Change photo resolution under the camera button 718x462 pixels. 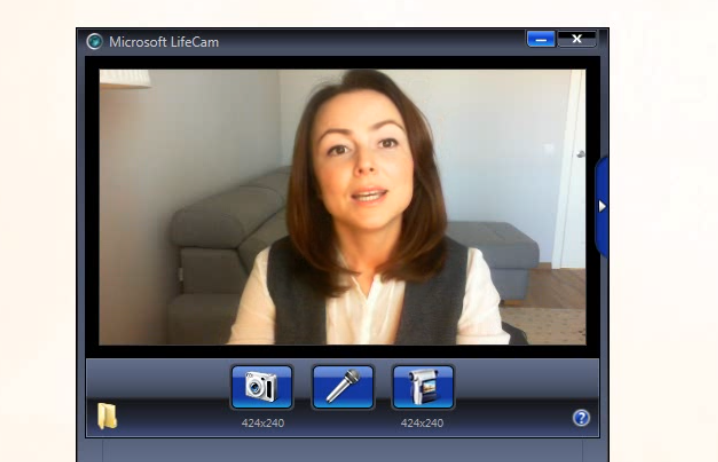pyautogui.click(x=262, y=423)
